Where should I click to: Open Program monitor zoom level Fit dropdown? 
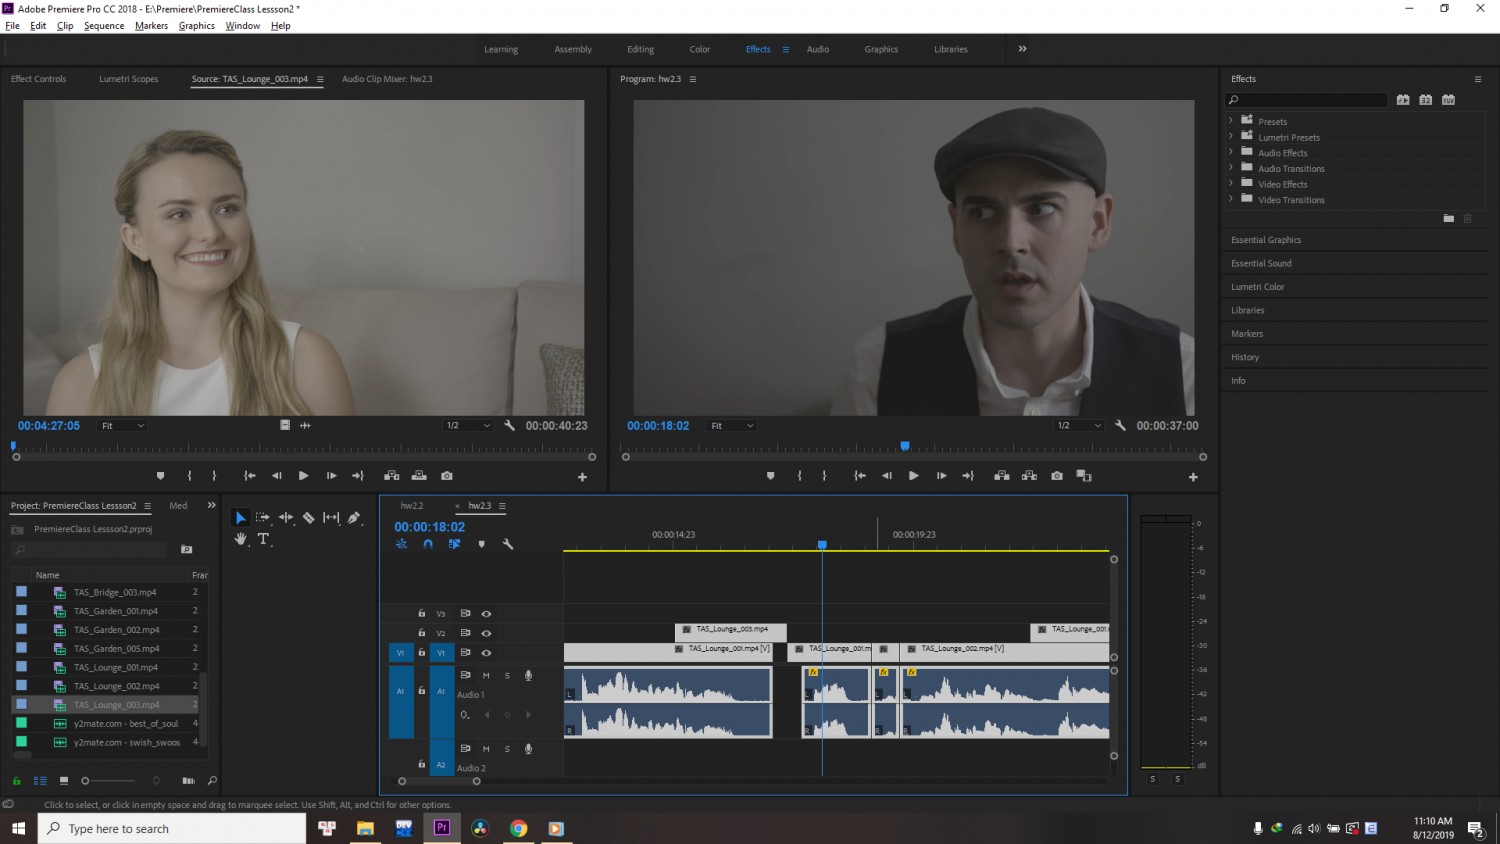tap(731, 426)
